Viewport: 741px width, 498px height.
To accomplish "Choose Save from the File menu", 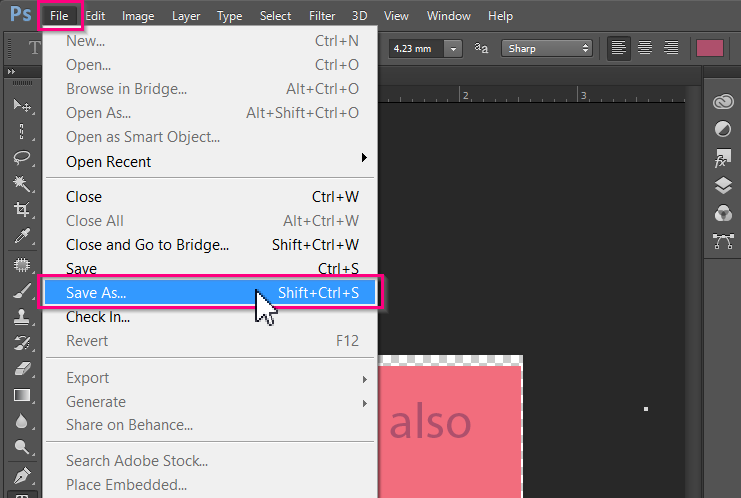I will click(x=210, y=269).
